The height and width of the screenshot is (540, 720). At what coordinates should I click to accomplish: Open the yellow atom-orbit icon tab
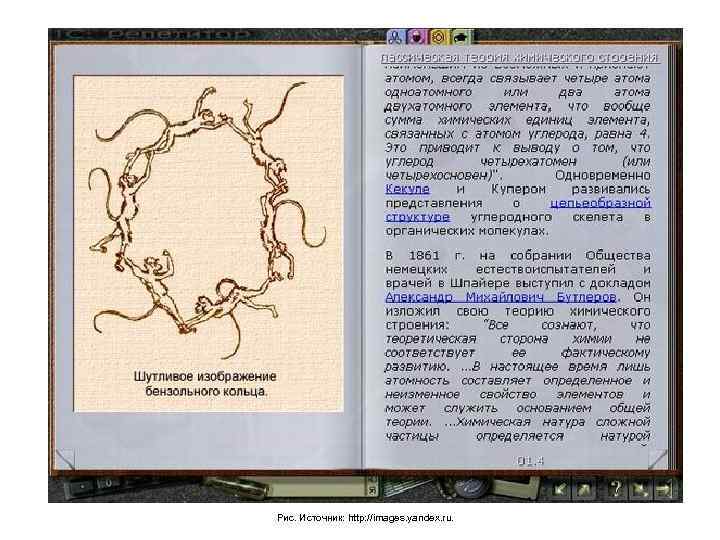[439, 36]
